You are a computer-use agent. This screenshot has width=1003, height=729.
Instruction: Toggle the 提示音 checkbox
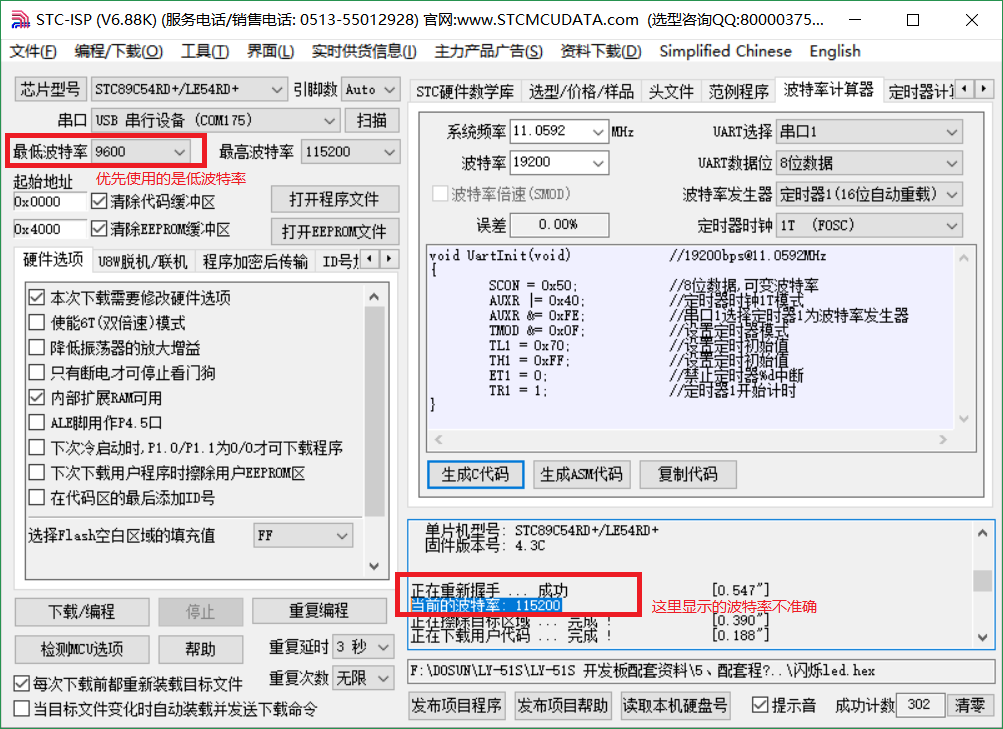tap(759, 705)
